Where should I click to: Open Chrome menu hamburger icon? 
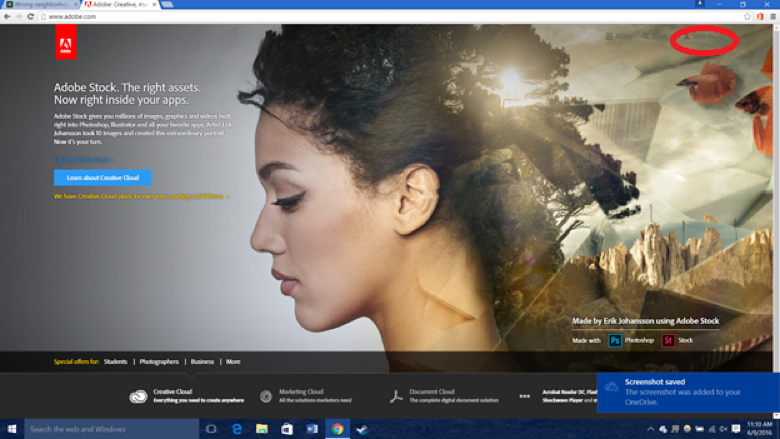(773, 16)
